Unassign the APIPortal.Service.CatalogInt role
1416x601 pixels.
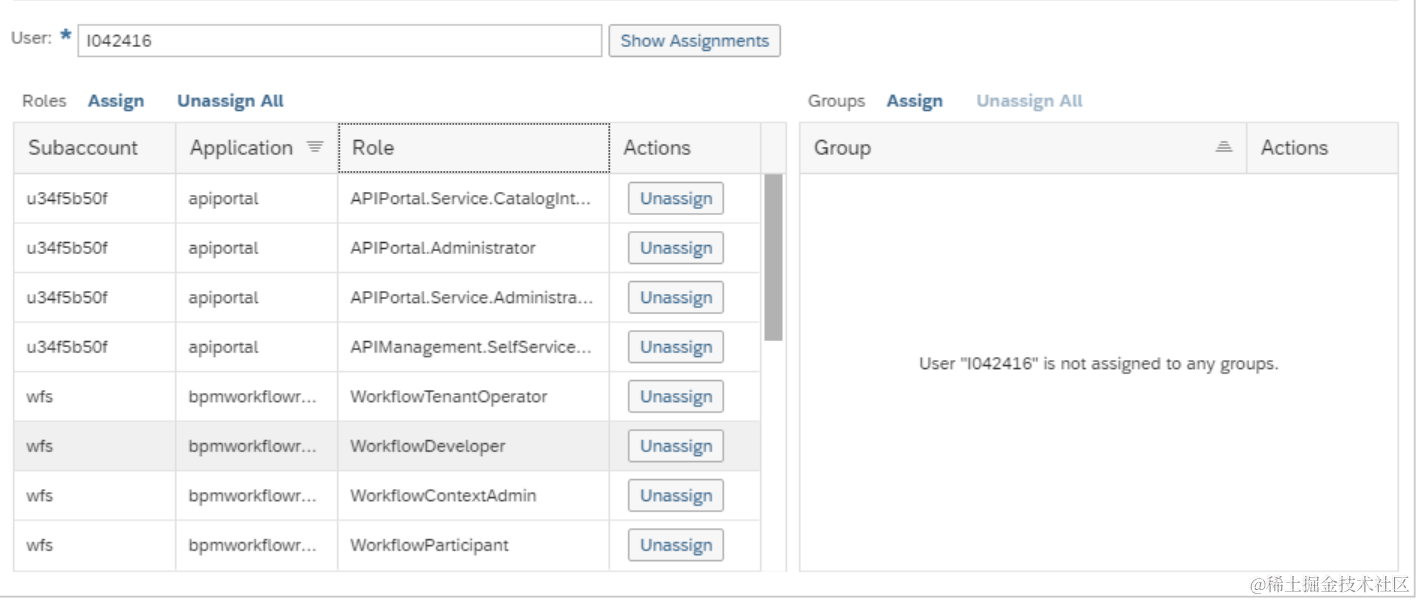click(x=675, y=199)
